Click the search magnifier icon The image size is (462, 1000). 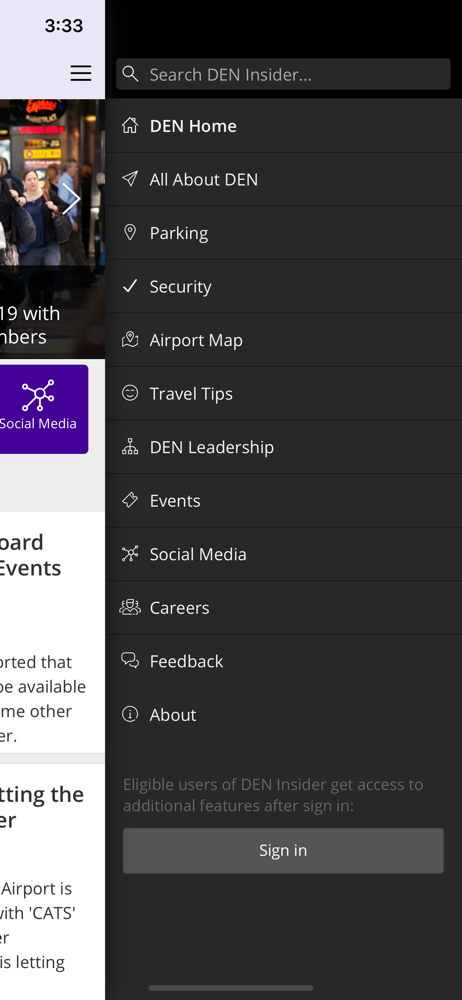click(x=130, y=74)
